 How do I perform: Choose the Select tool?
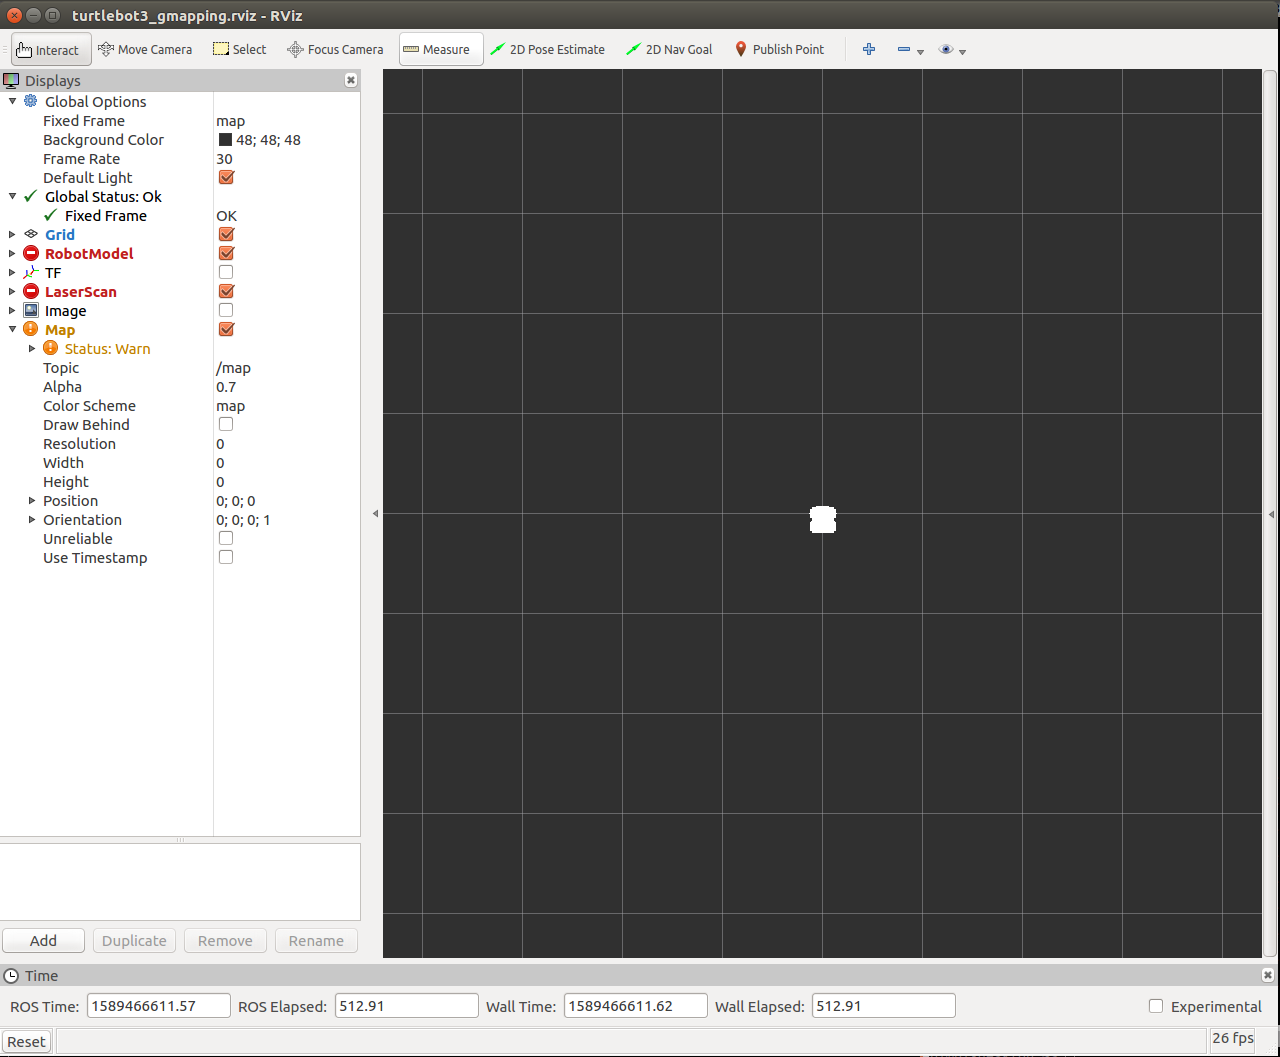pyautogui.click(x=239, y=49)
